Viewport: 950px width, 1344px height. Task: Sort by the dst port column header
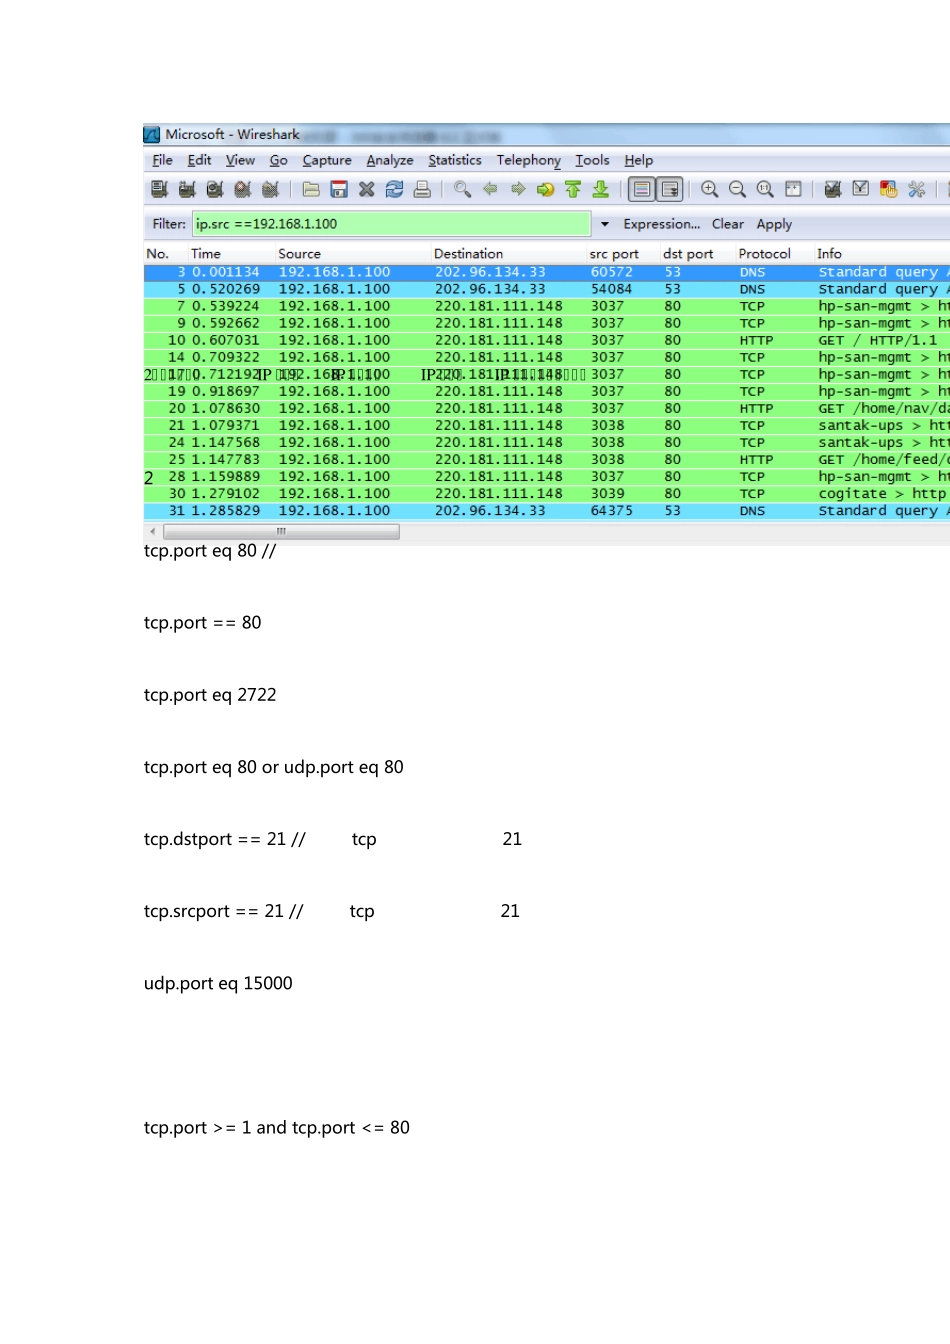[x=688, y=254]
